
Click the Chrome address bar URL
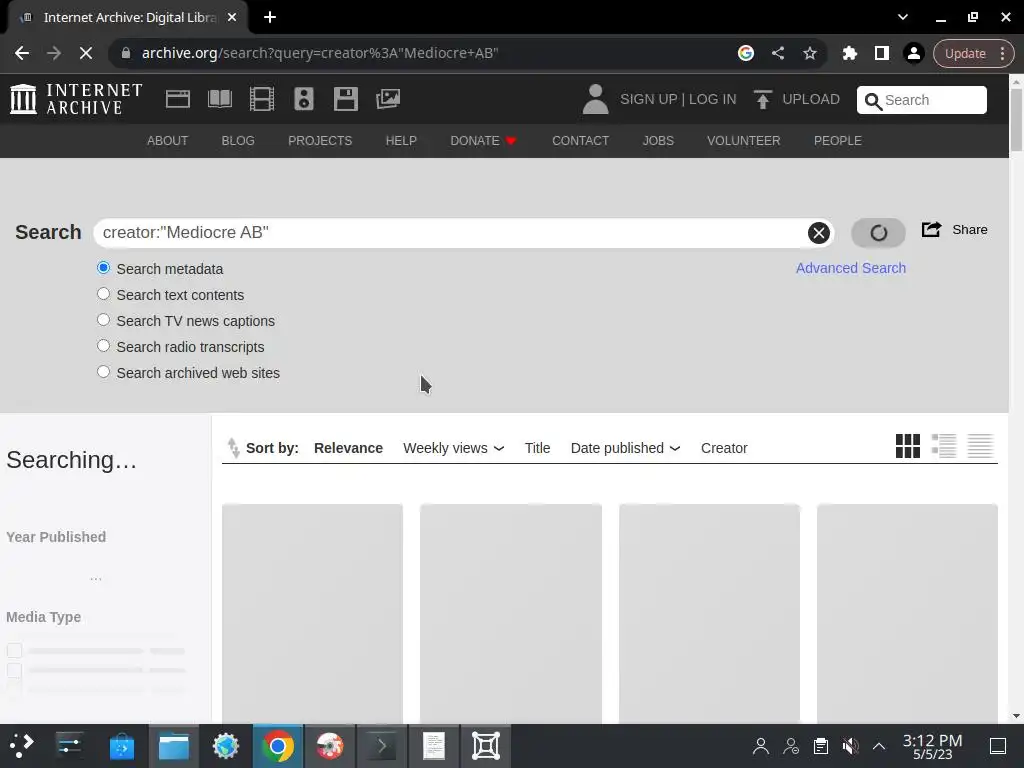(x=320, y=53)
